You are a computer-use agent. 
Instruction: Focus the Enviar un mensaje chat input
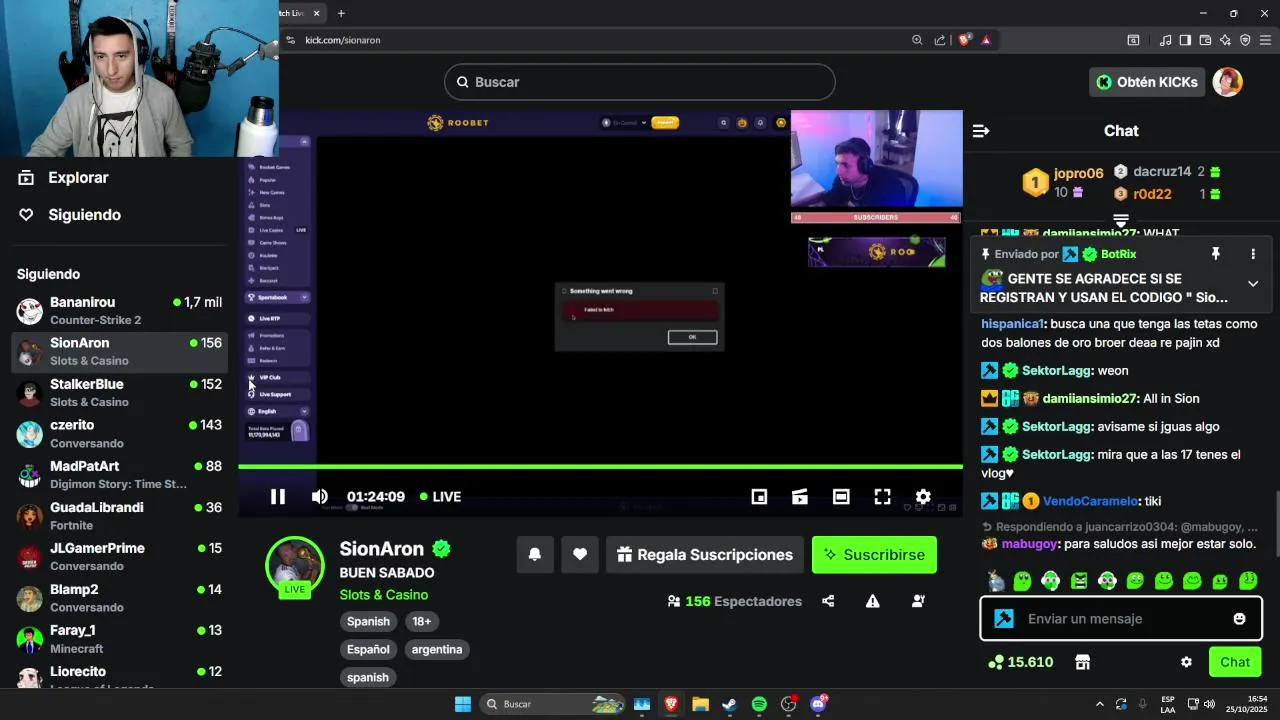point(1121,619)
